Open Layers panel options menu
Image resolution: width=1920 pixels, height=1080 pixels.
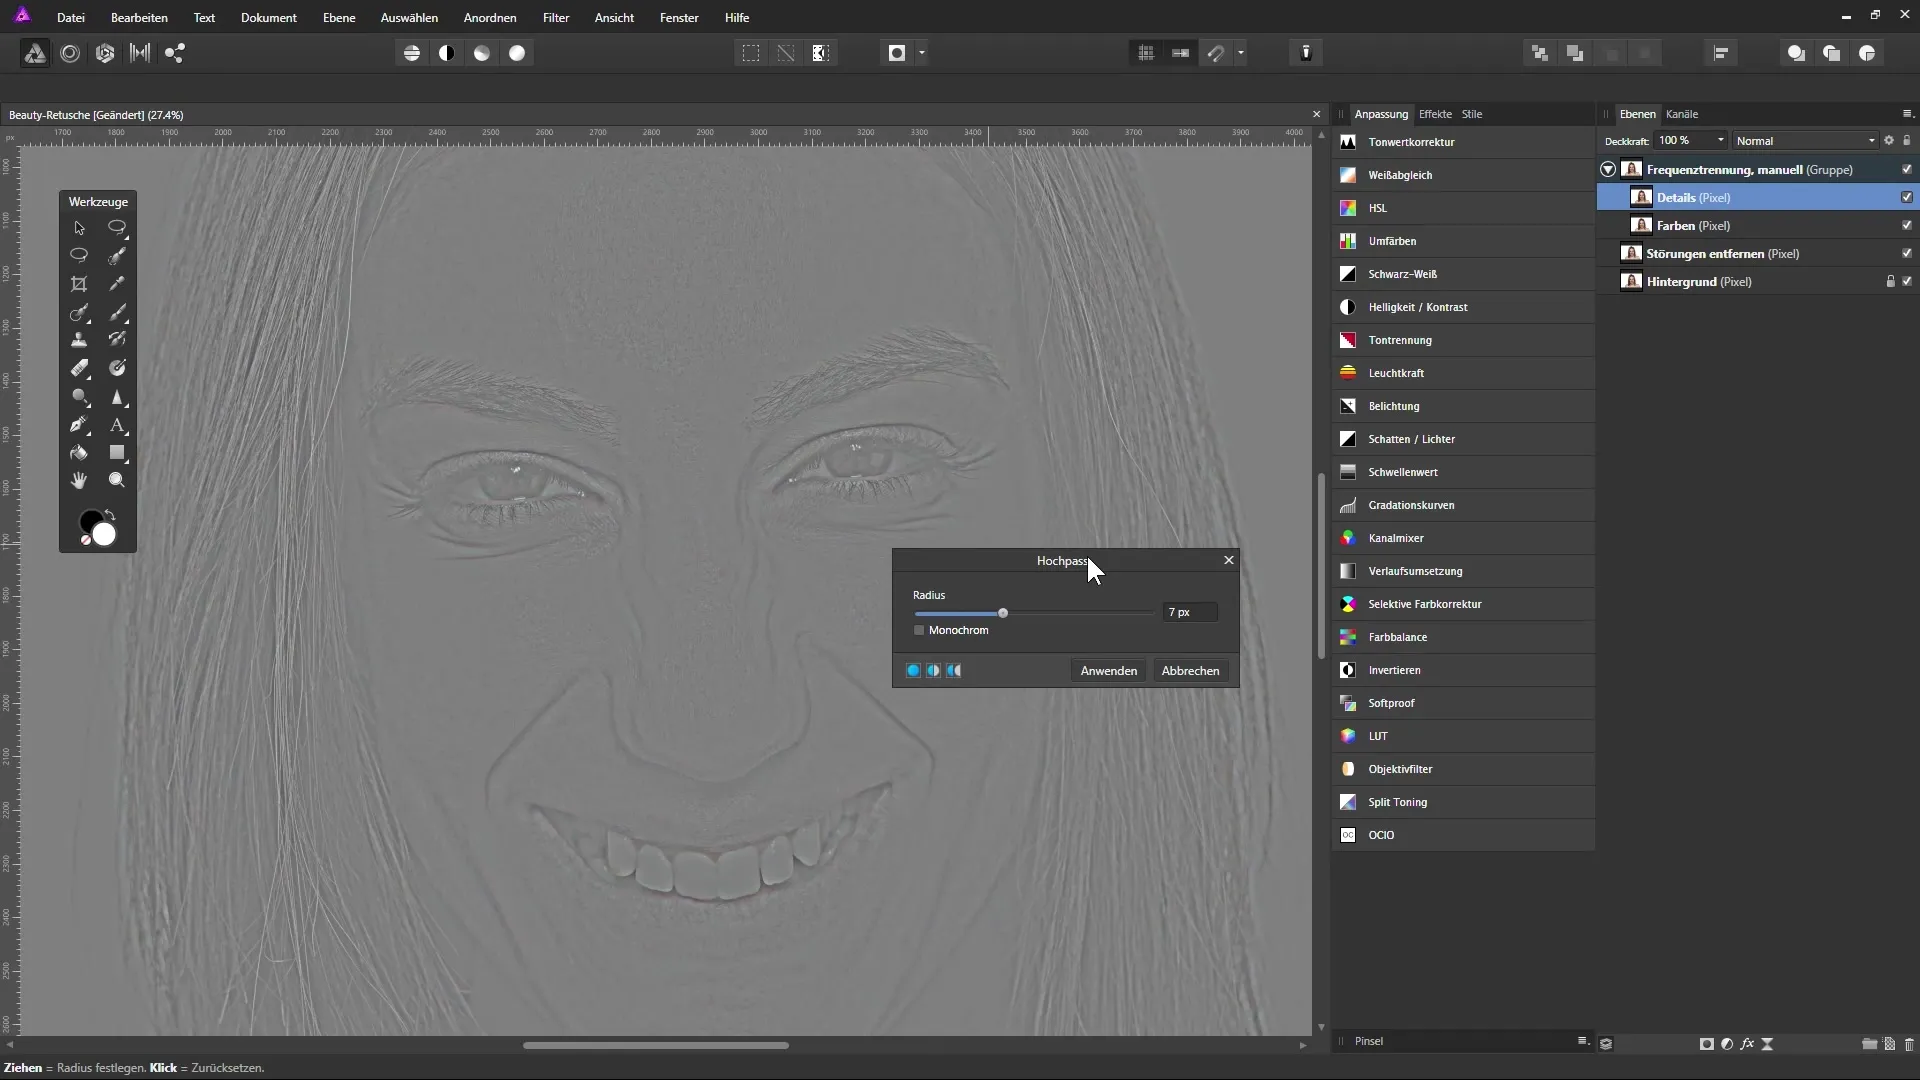pos(1907,113)
